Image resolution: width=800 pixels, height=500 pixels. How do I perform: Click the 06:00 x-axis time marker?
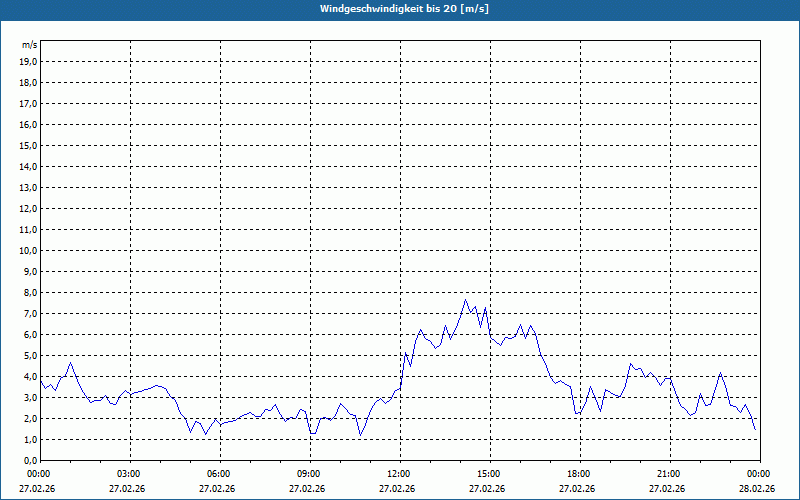click(x=219, y=474)
